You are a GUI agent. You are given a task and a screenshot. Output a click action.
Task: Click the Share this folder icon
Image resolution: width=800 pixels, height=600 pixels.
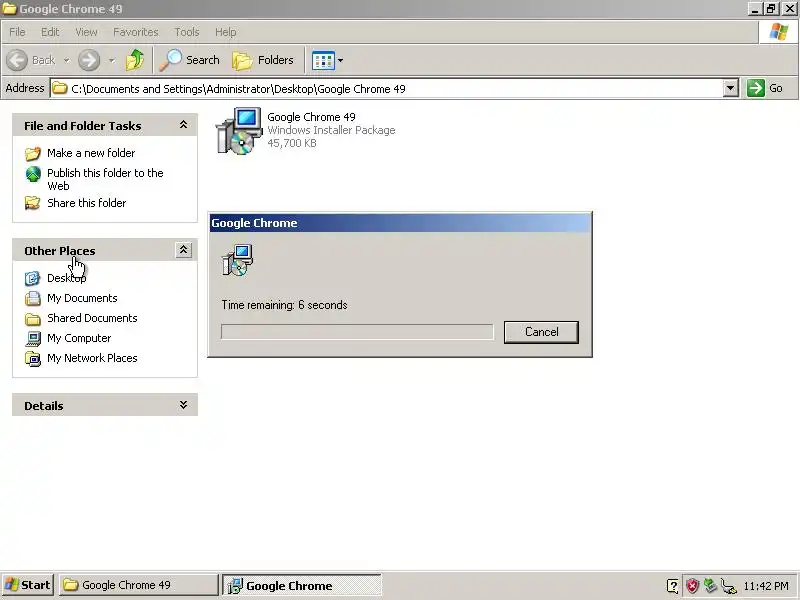point(33,203)
